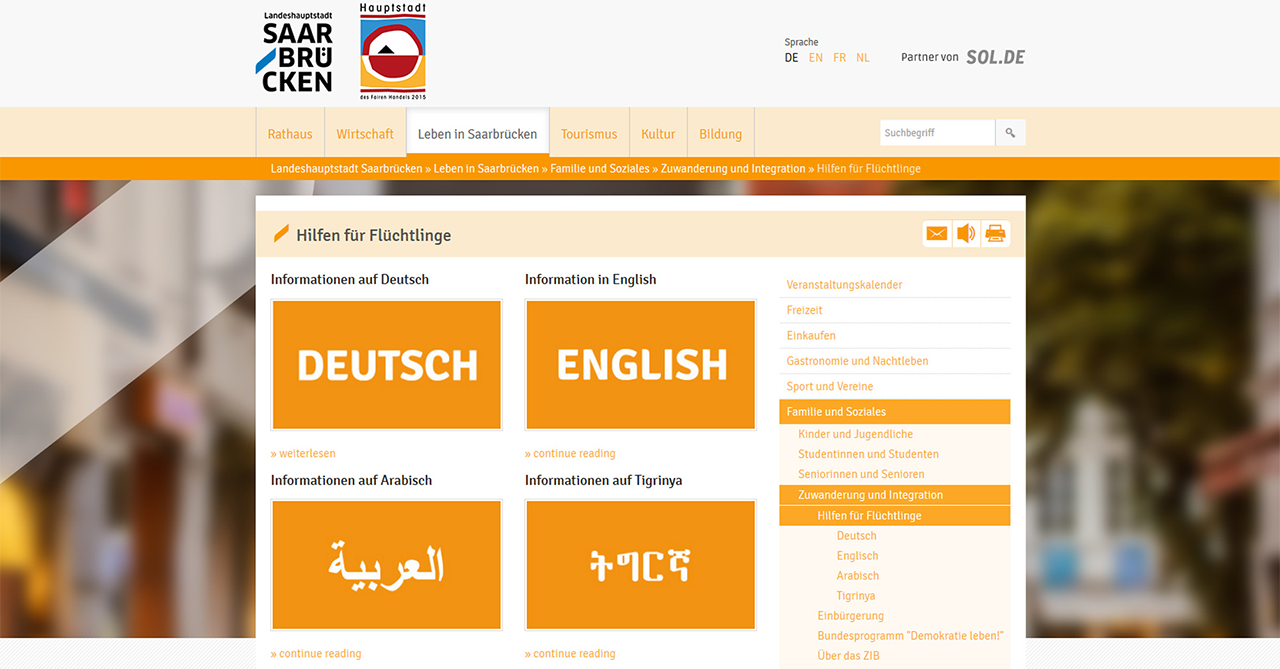Click the Information in English heading
Viewport: 1280px width, 669px height.
pos(591,280)
